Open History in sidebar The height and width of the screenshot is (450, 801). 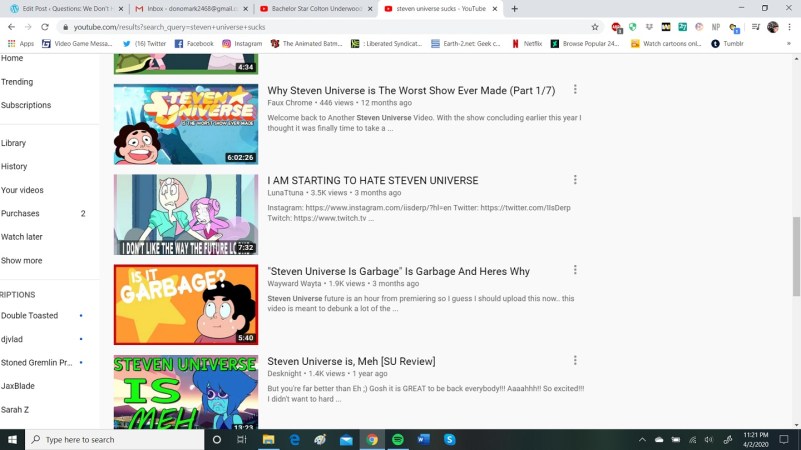(14, 167)
